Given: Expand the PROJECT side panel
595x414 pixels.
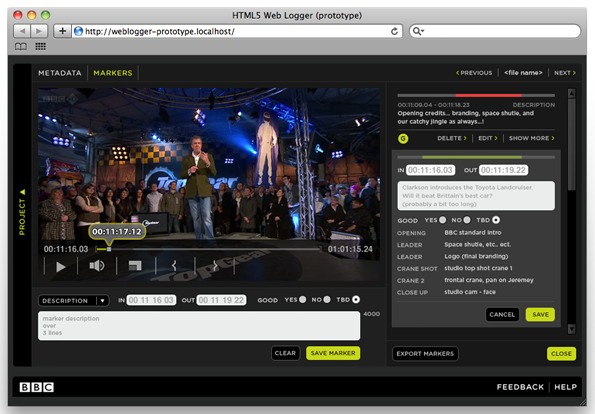Looking at the screenshot, I should [x=22, y=212].
